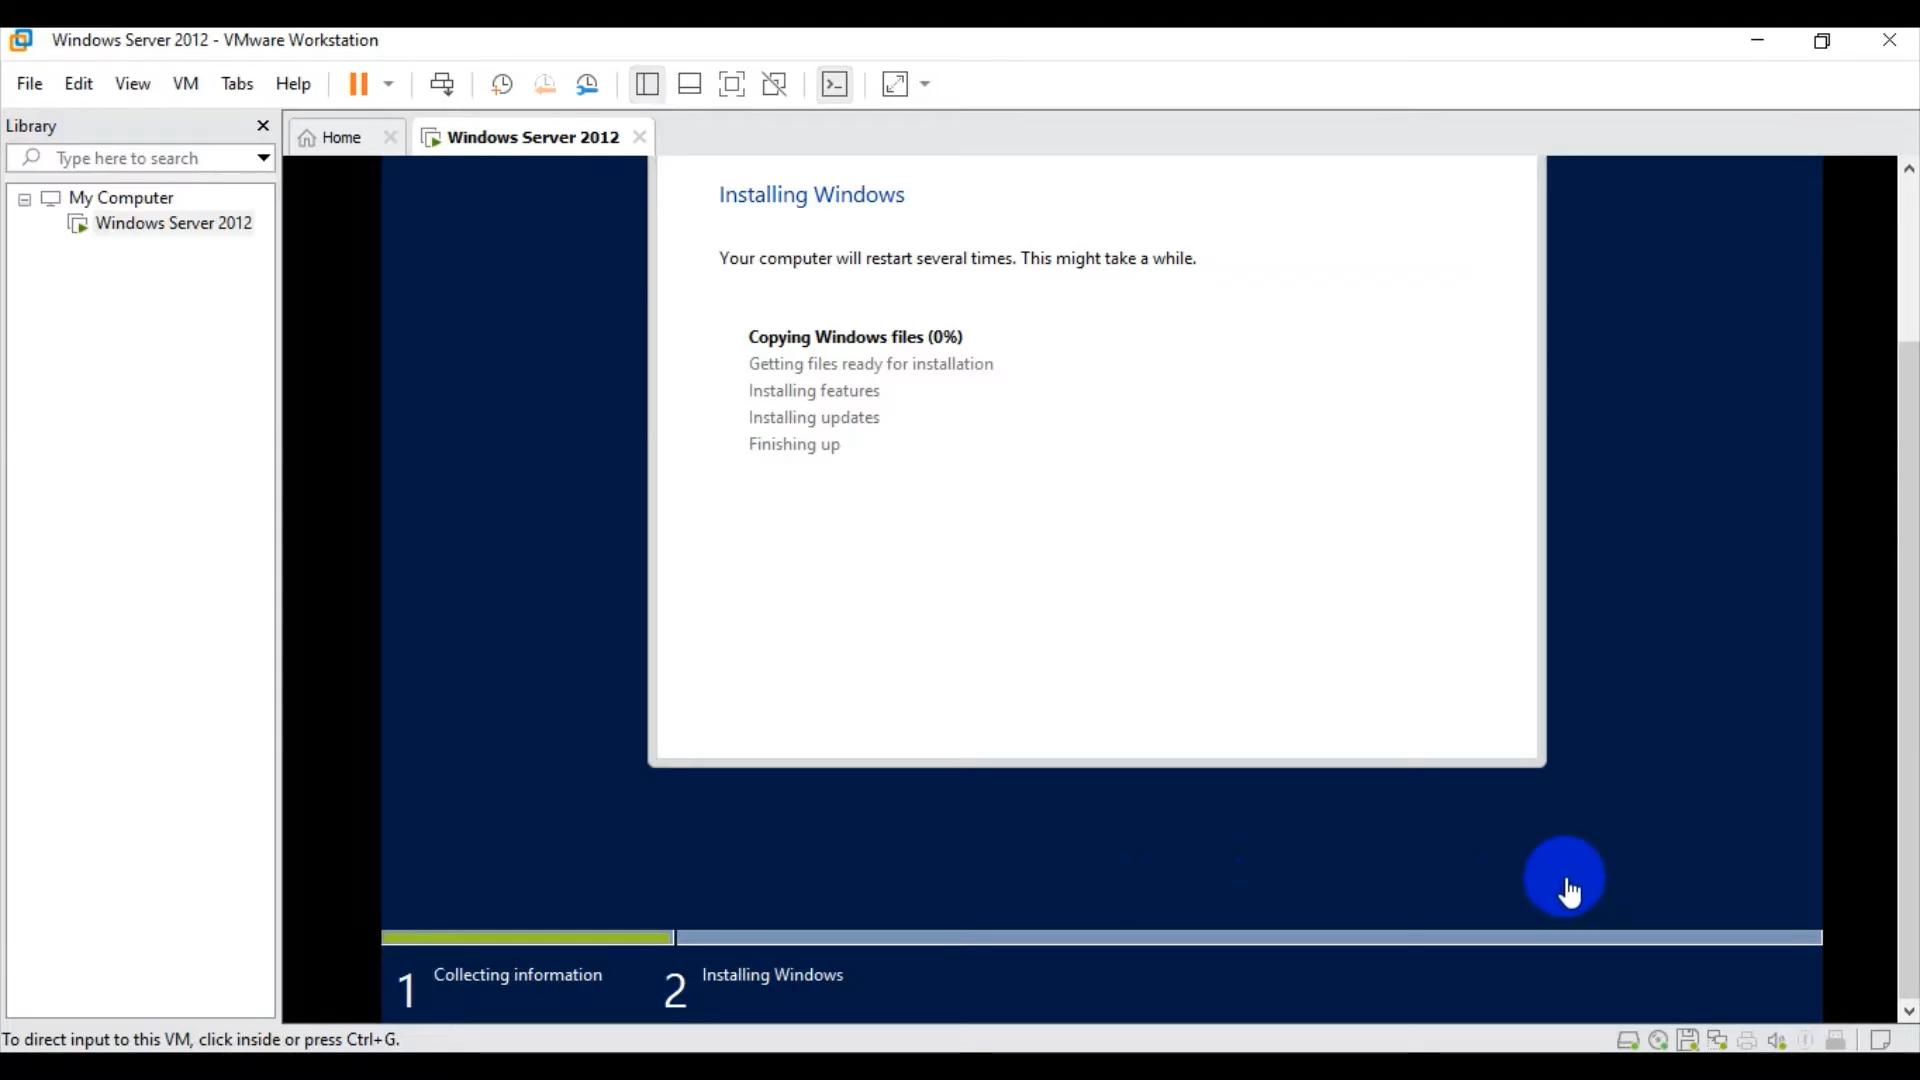Click the stretch guest display icon
The width and height of the screenshot is (1920, 1080).
pyautogui.click(x=896, y=84)
